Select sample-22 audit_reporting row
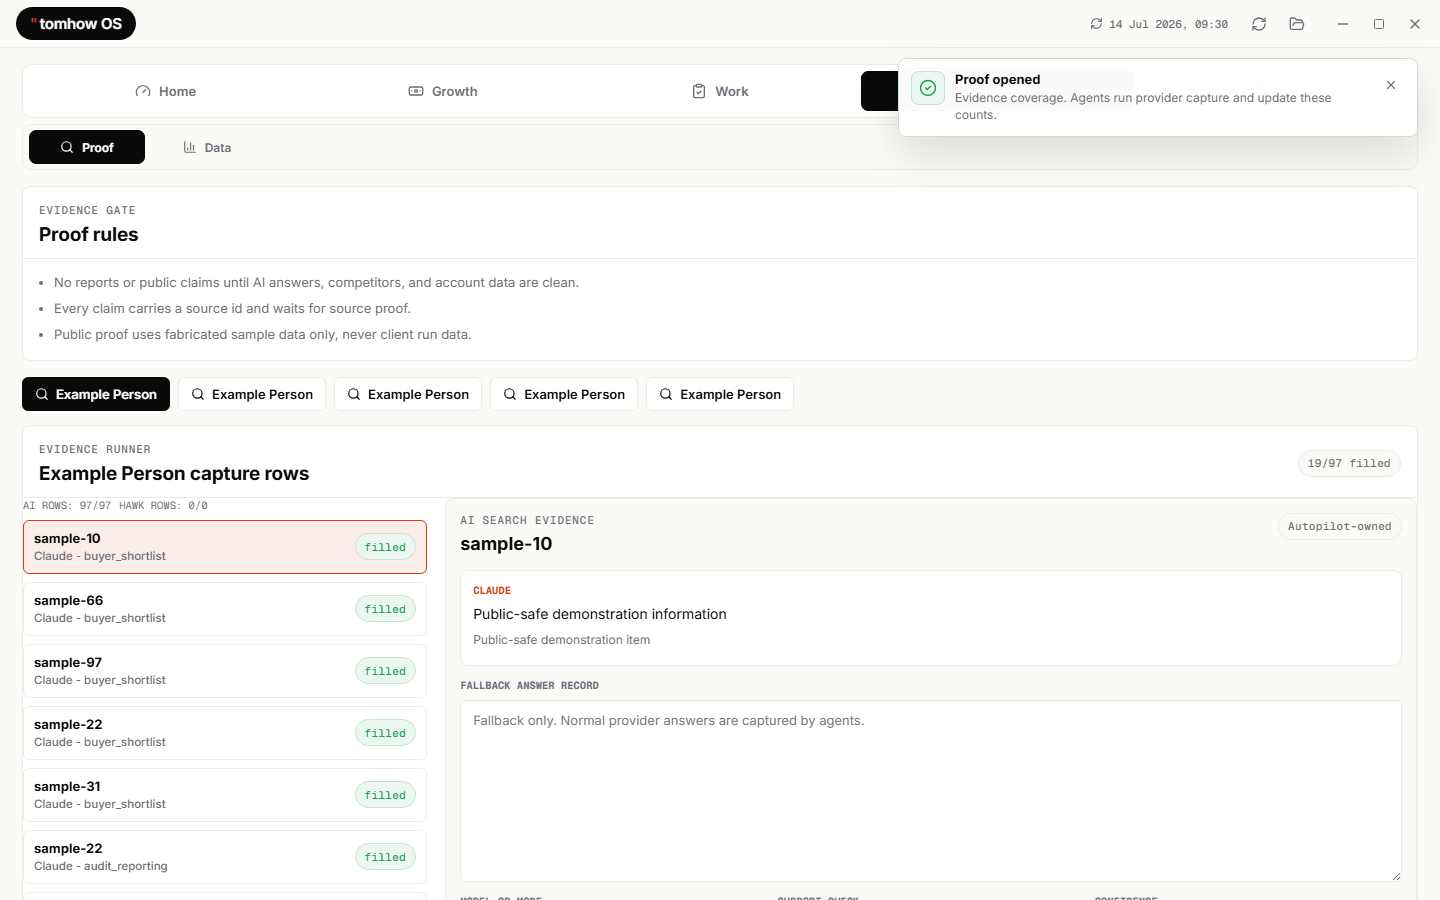This screenshot has width=1440, height=900. pos(225,857)
